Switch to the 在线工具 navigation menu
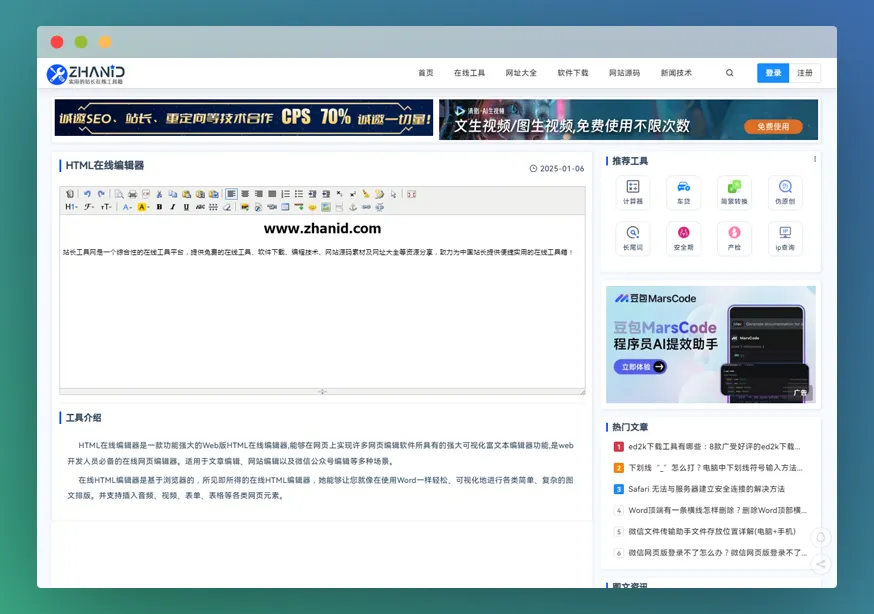Screen dimensions: 874x614 469,73
